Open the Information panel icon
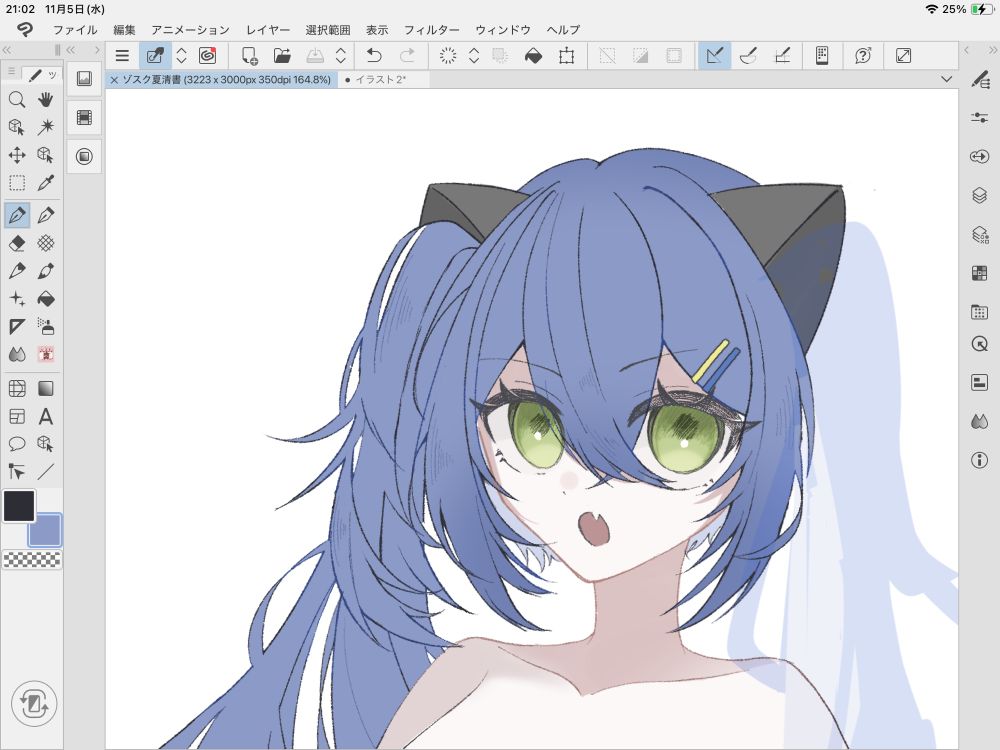This screenshot has height=750, width=1000. coord(980,460)
